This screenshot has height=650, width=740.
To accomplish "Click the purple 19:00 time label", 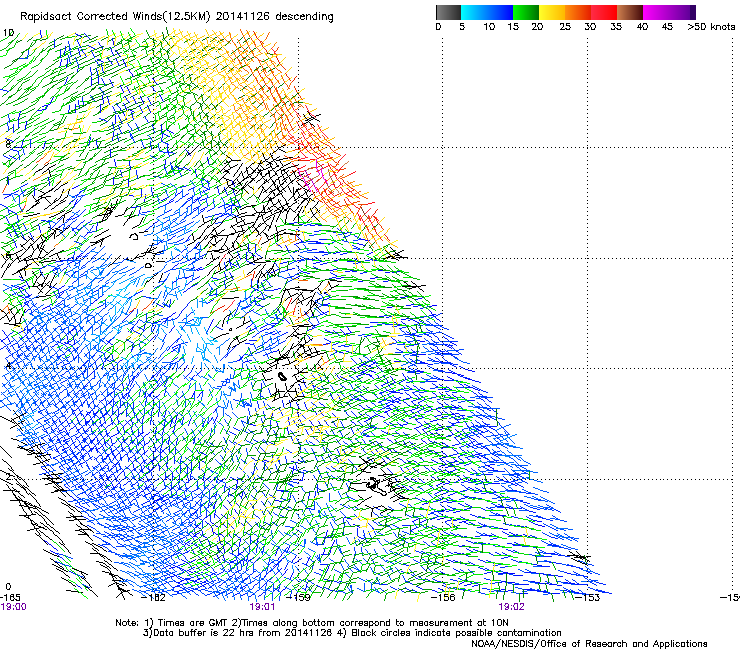I will (x=14, y=607).
